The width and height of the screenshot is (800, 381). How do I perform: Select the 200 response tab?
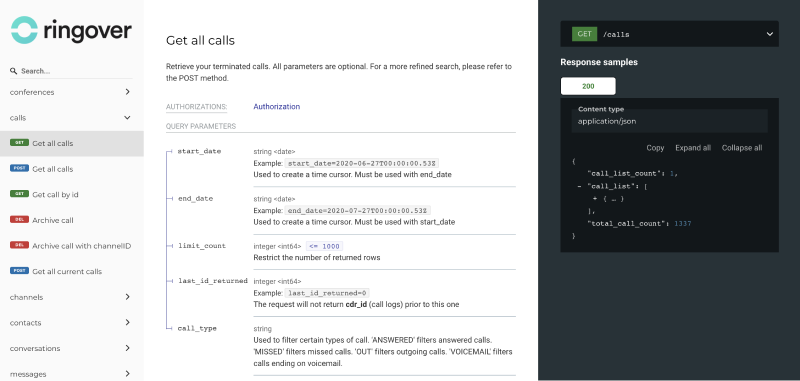[x=588, y=86]
